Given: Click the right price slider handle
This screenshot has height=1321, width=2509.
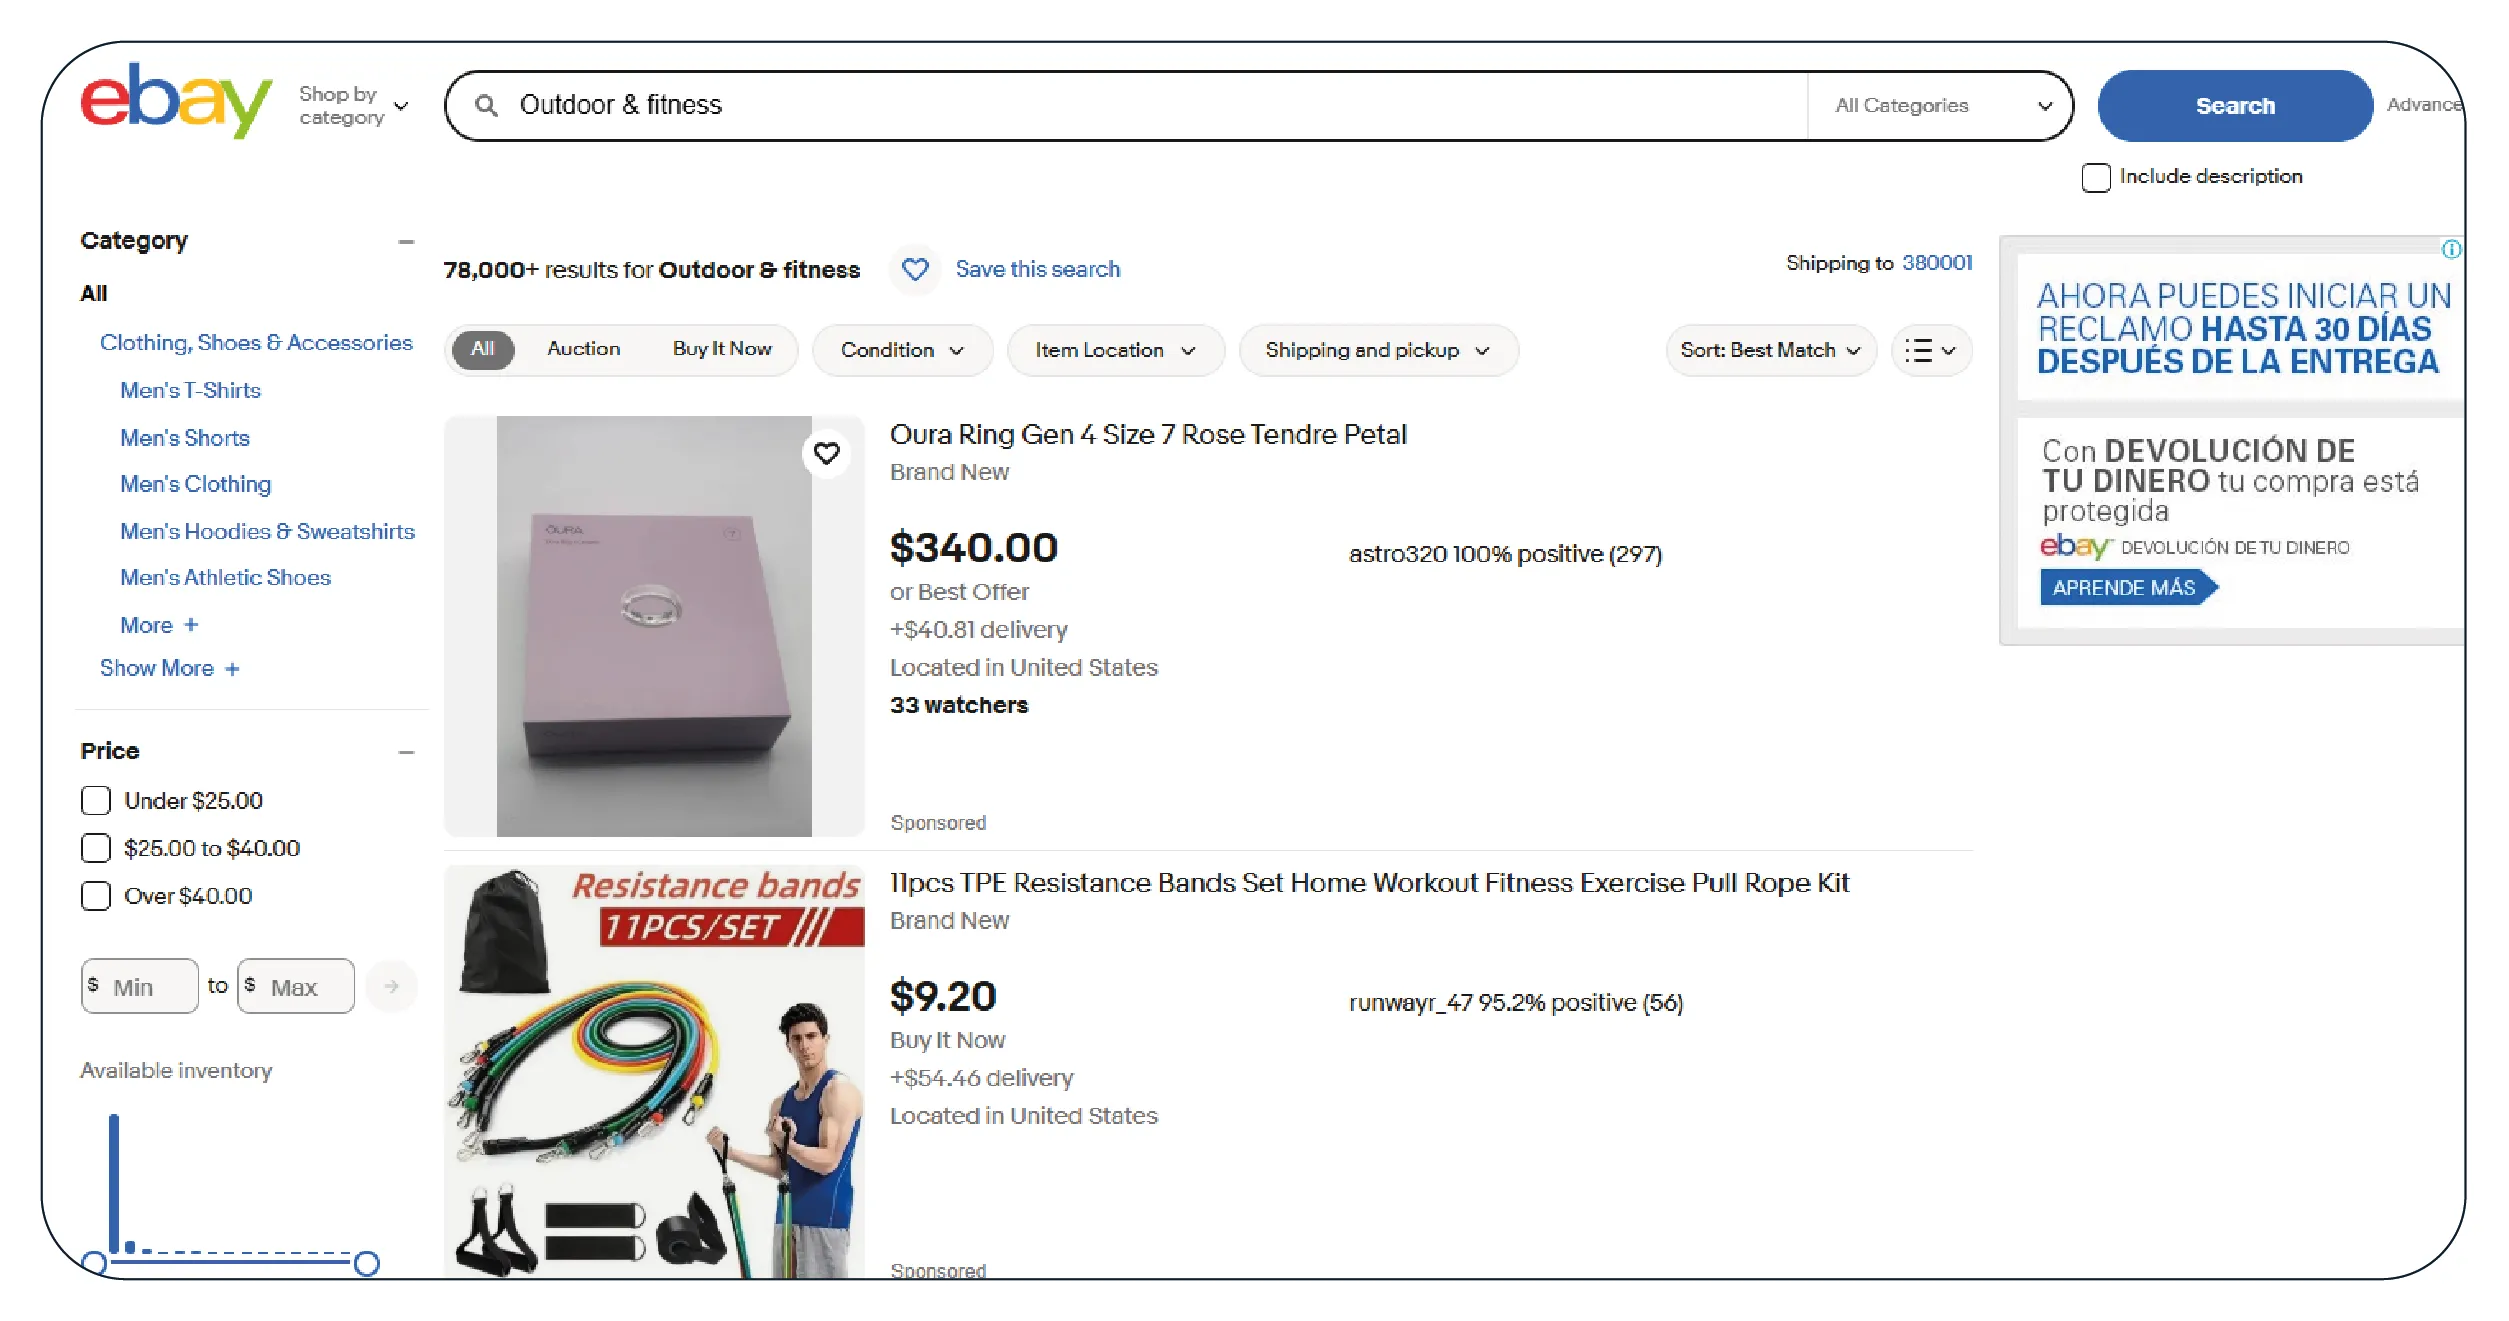Looking at the screenshot, I should click(x=367, y=1264).
